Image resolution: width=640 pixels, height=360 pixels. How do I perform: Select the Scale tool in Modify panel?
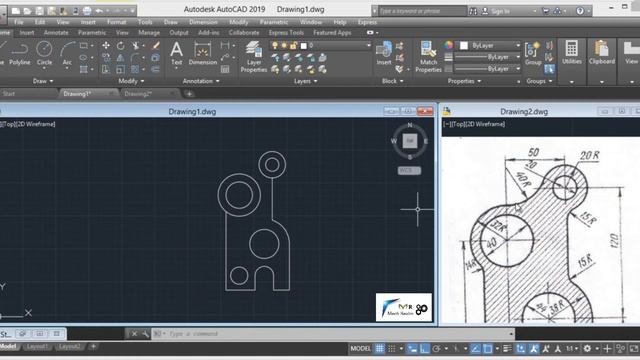[120, 69]
